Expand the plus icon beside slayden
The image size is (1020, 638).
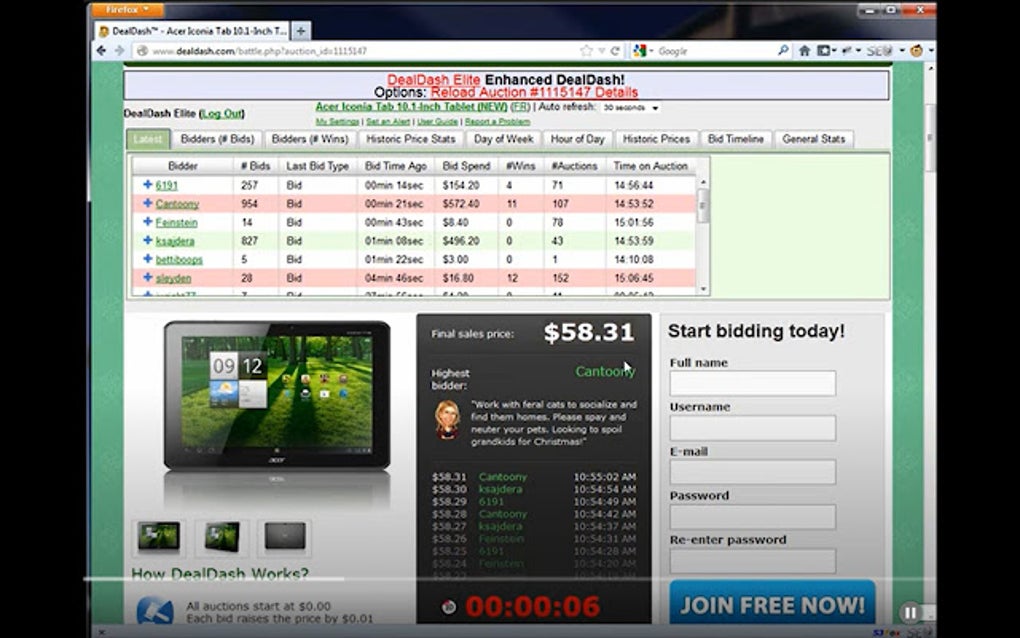point(148,277)
